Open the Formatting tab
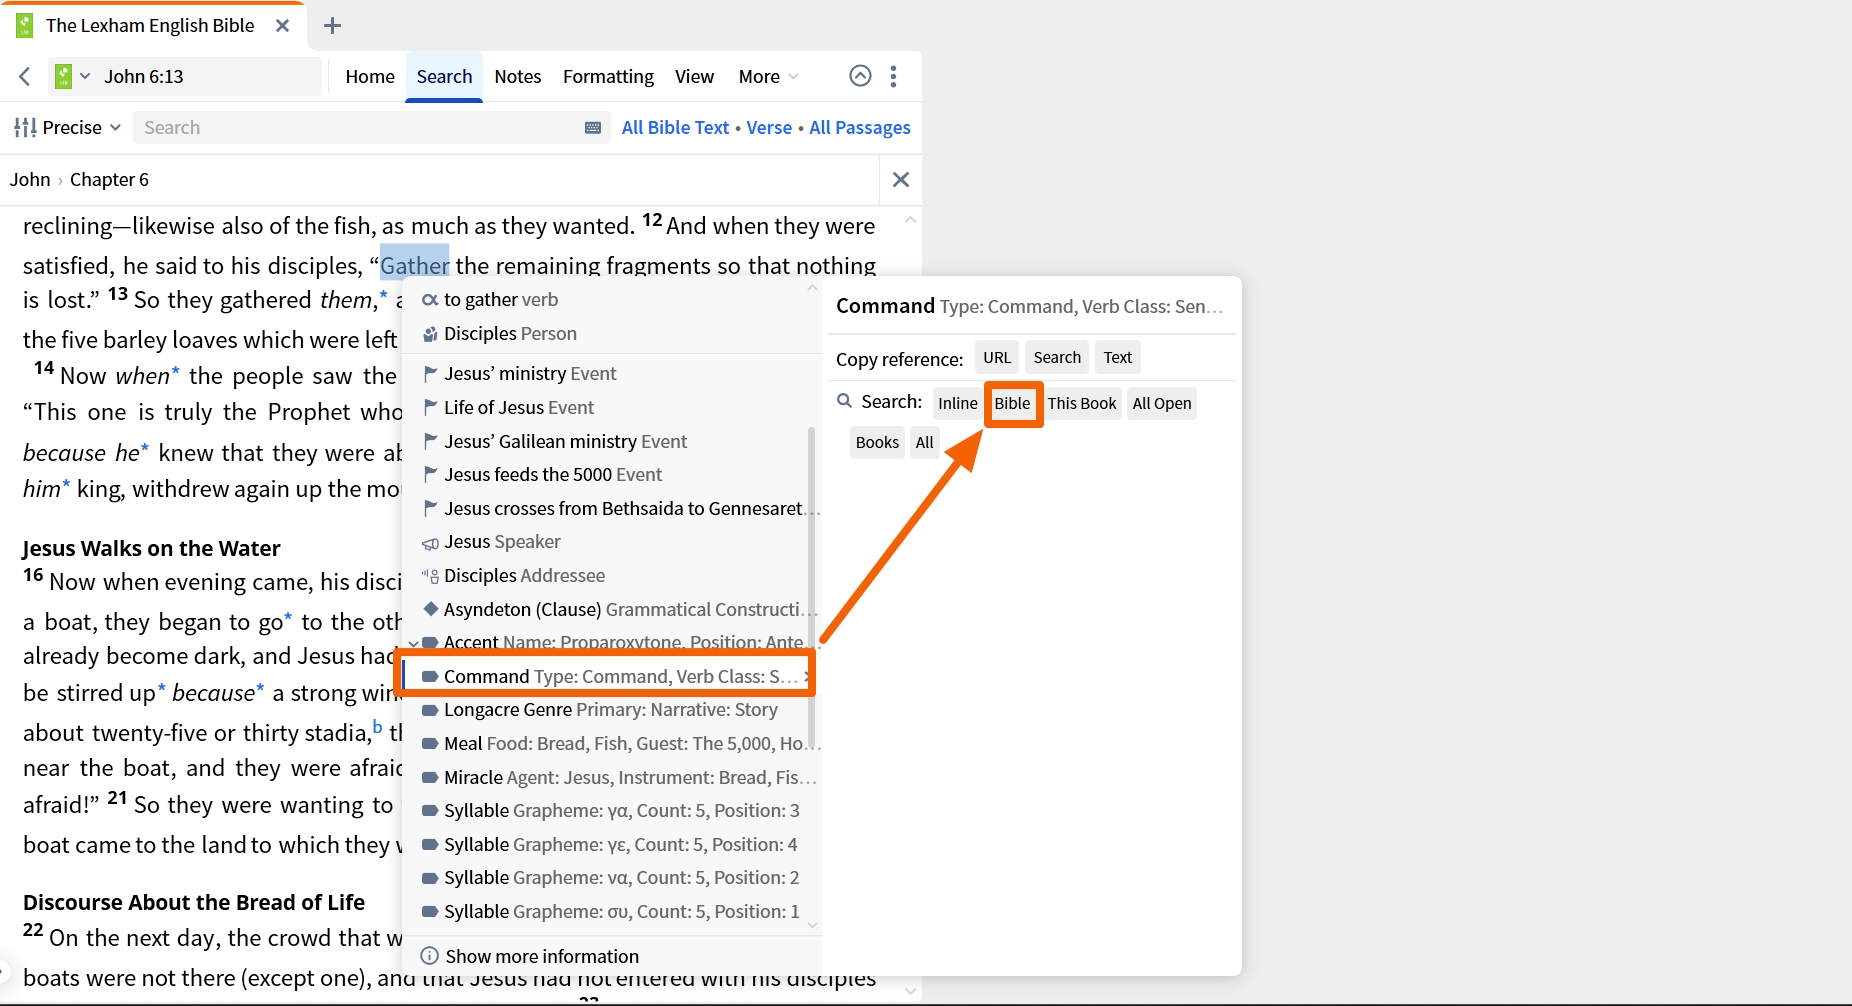 point(608,77)
